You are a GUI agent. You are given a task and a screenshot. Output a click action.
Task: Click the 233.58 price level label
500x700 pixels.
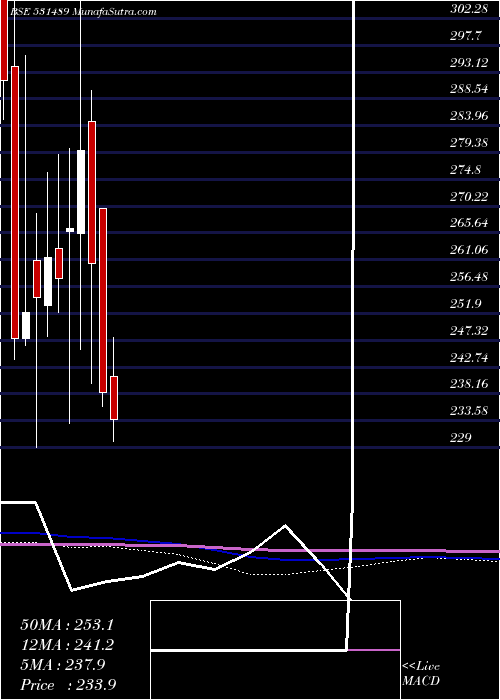[x=468, y=411]
